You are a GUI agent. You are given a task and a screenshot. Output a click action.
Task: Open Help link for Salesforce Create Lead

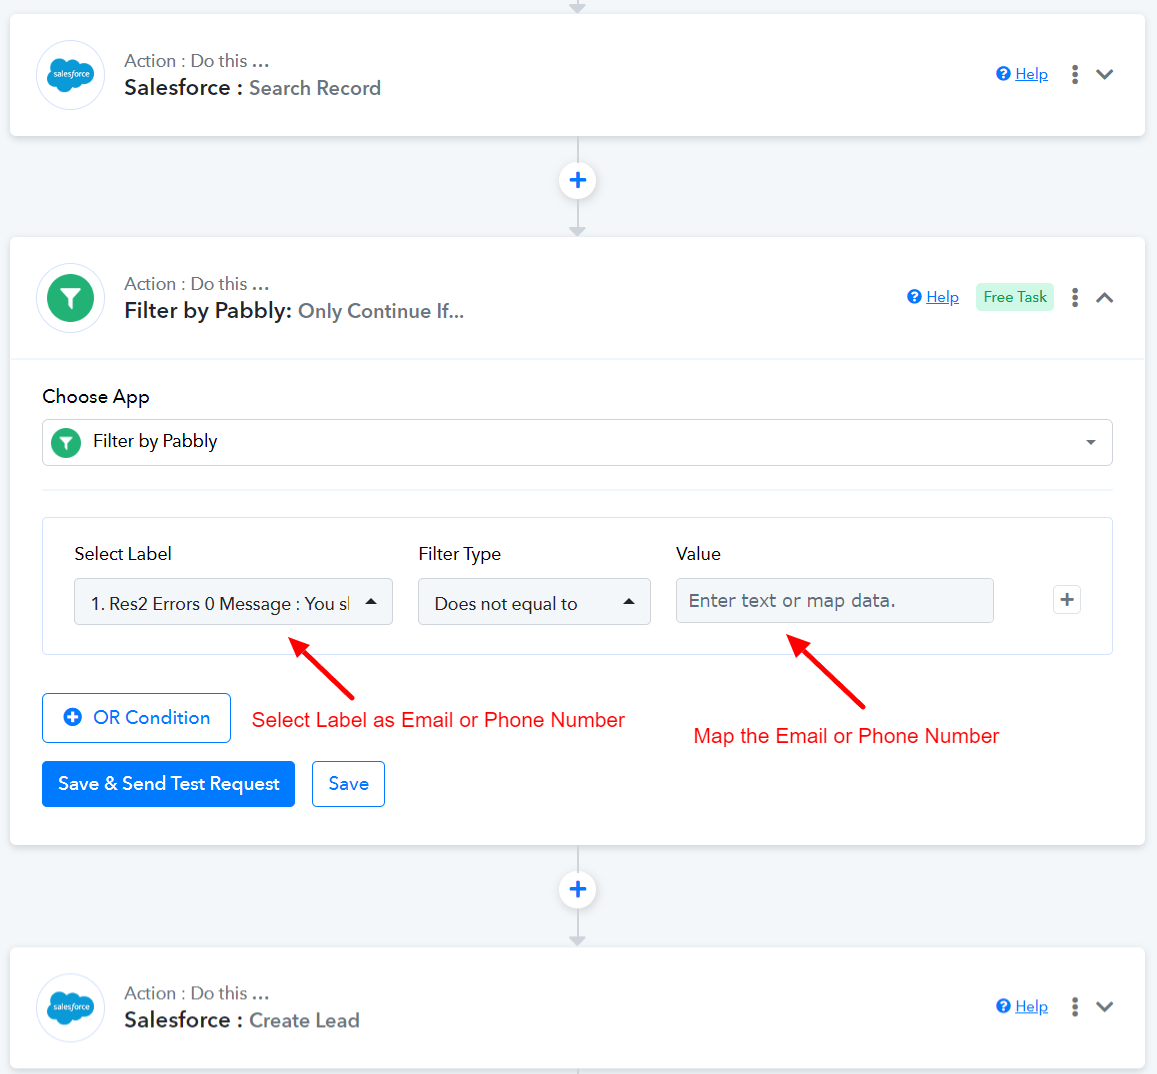[1031, 1006]
